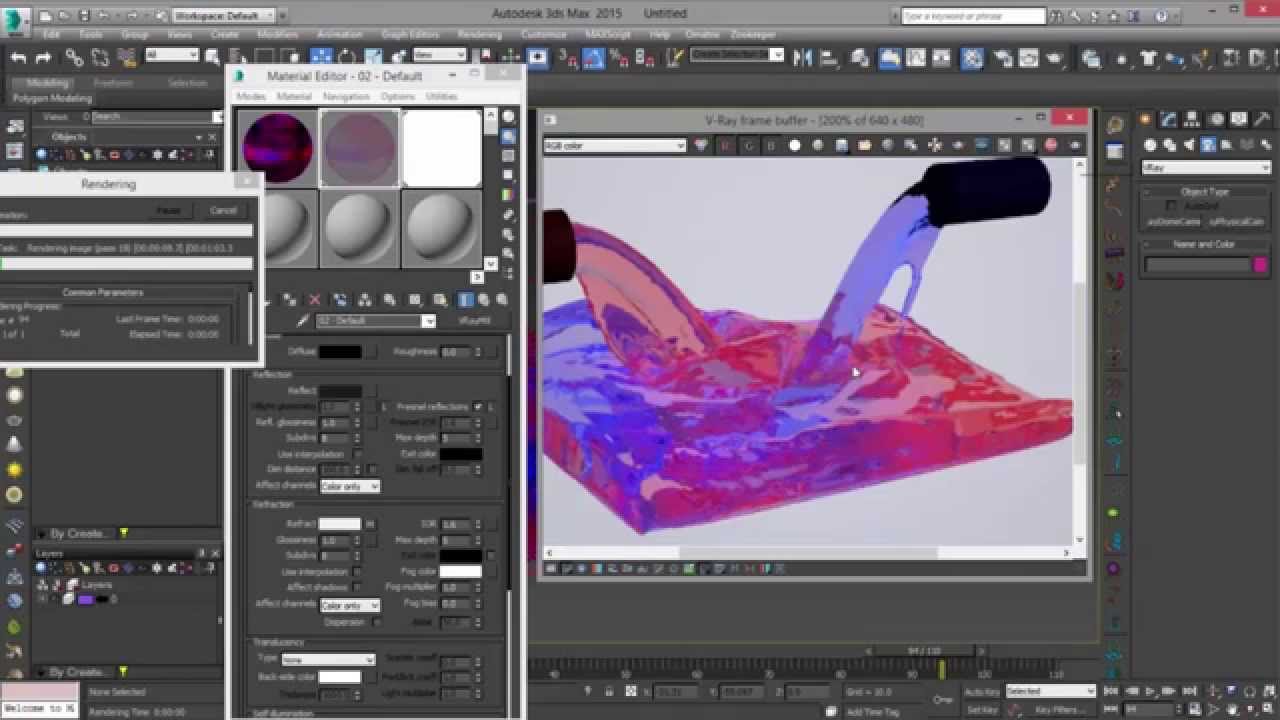Open Material Editor Utilities menu

[x=441, y=96]
